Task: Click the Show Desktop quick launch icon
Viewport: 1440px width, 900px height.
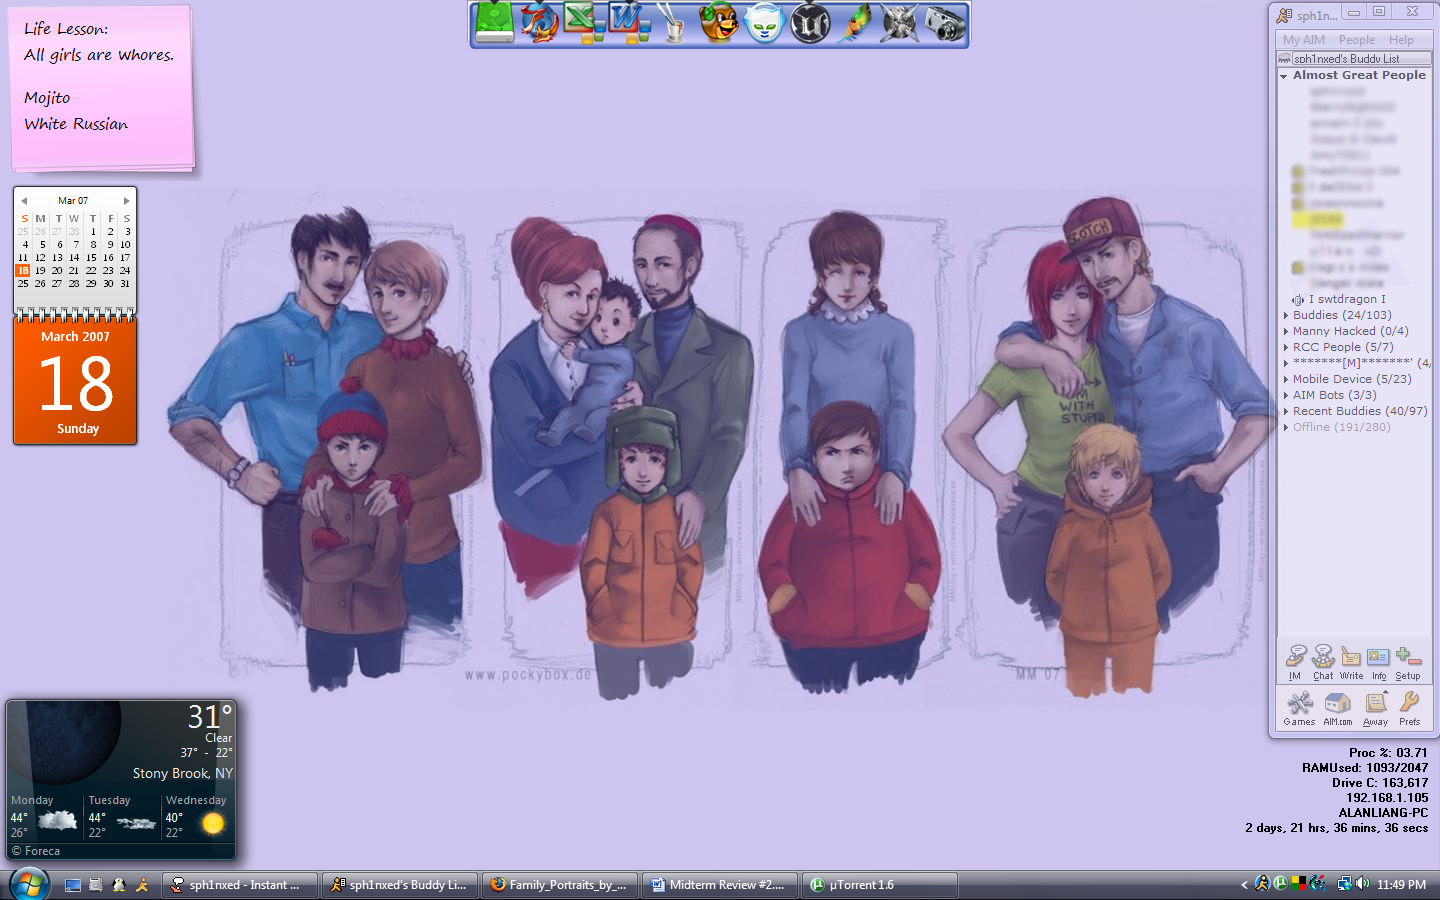Action: pos(72,885)
